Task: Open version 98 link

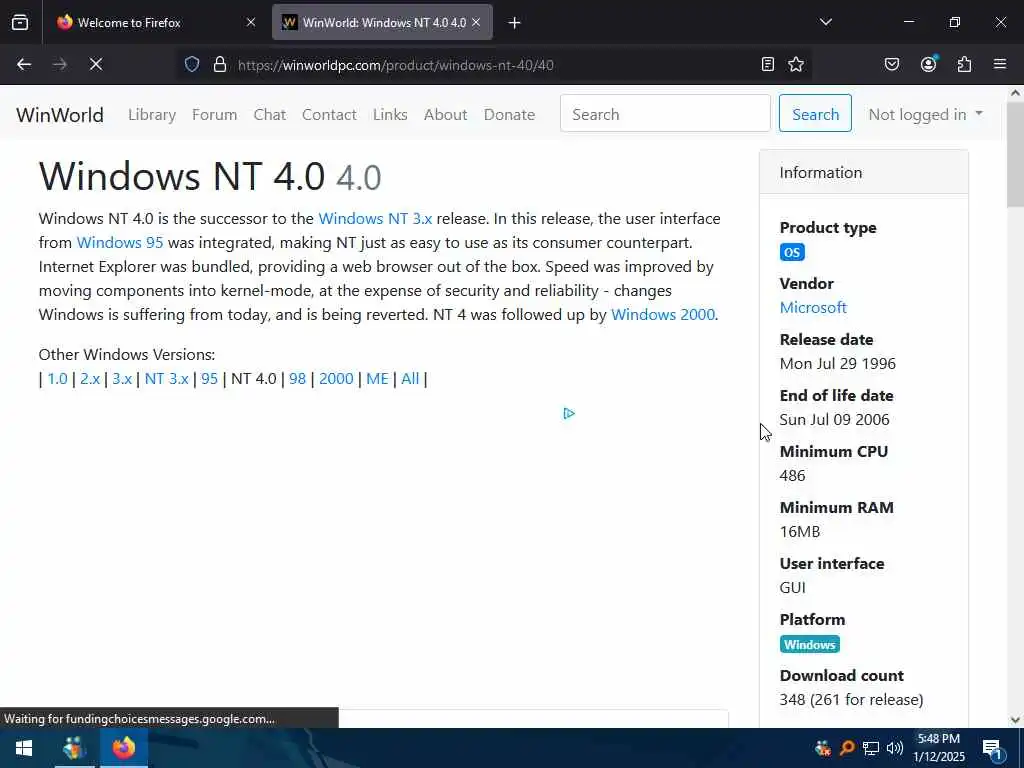Action: tap(297, 379)
